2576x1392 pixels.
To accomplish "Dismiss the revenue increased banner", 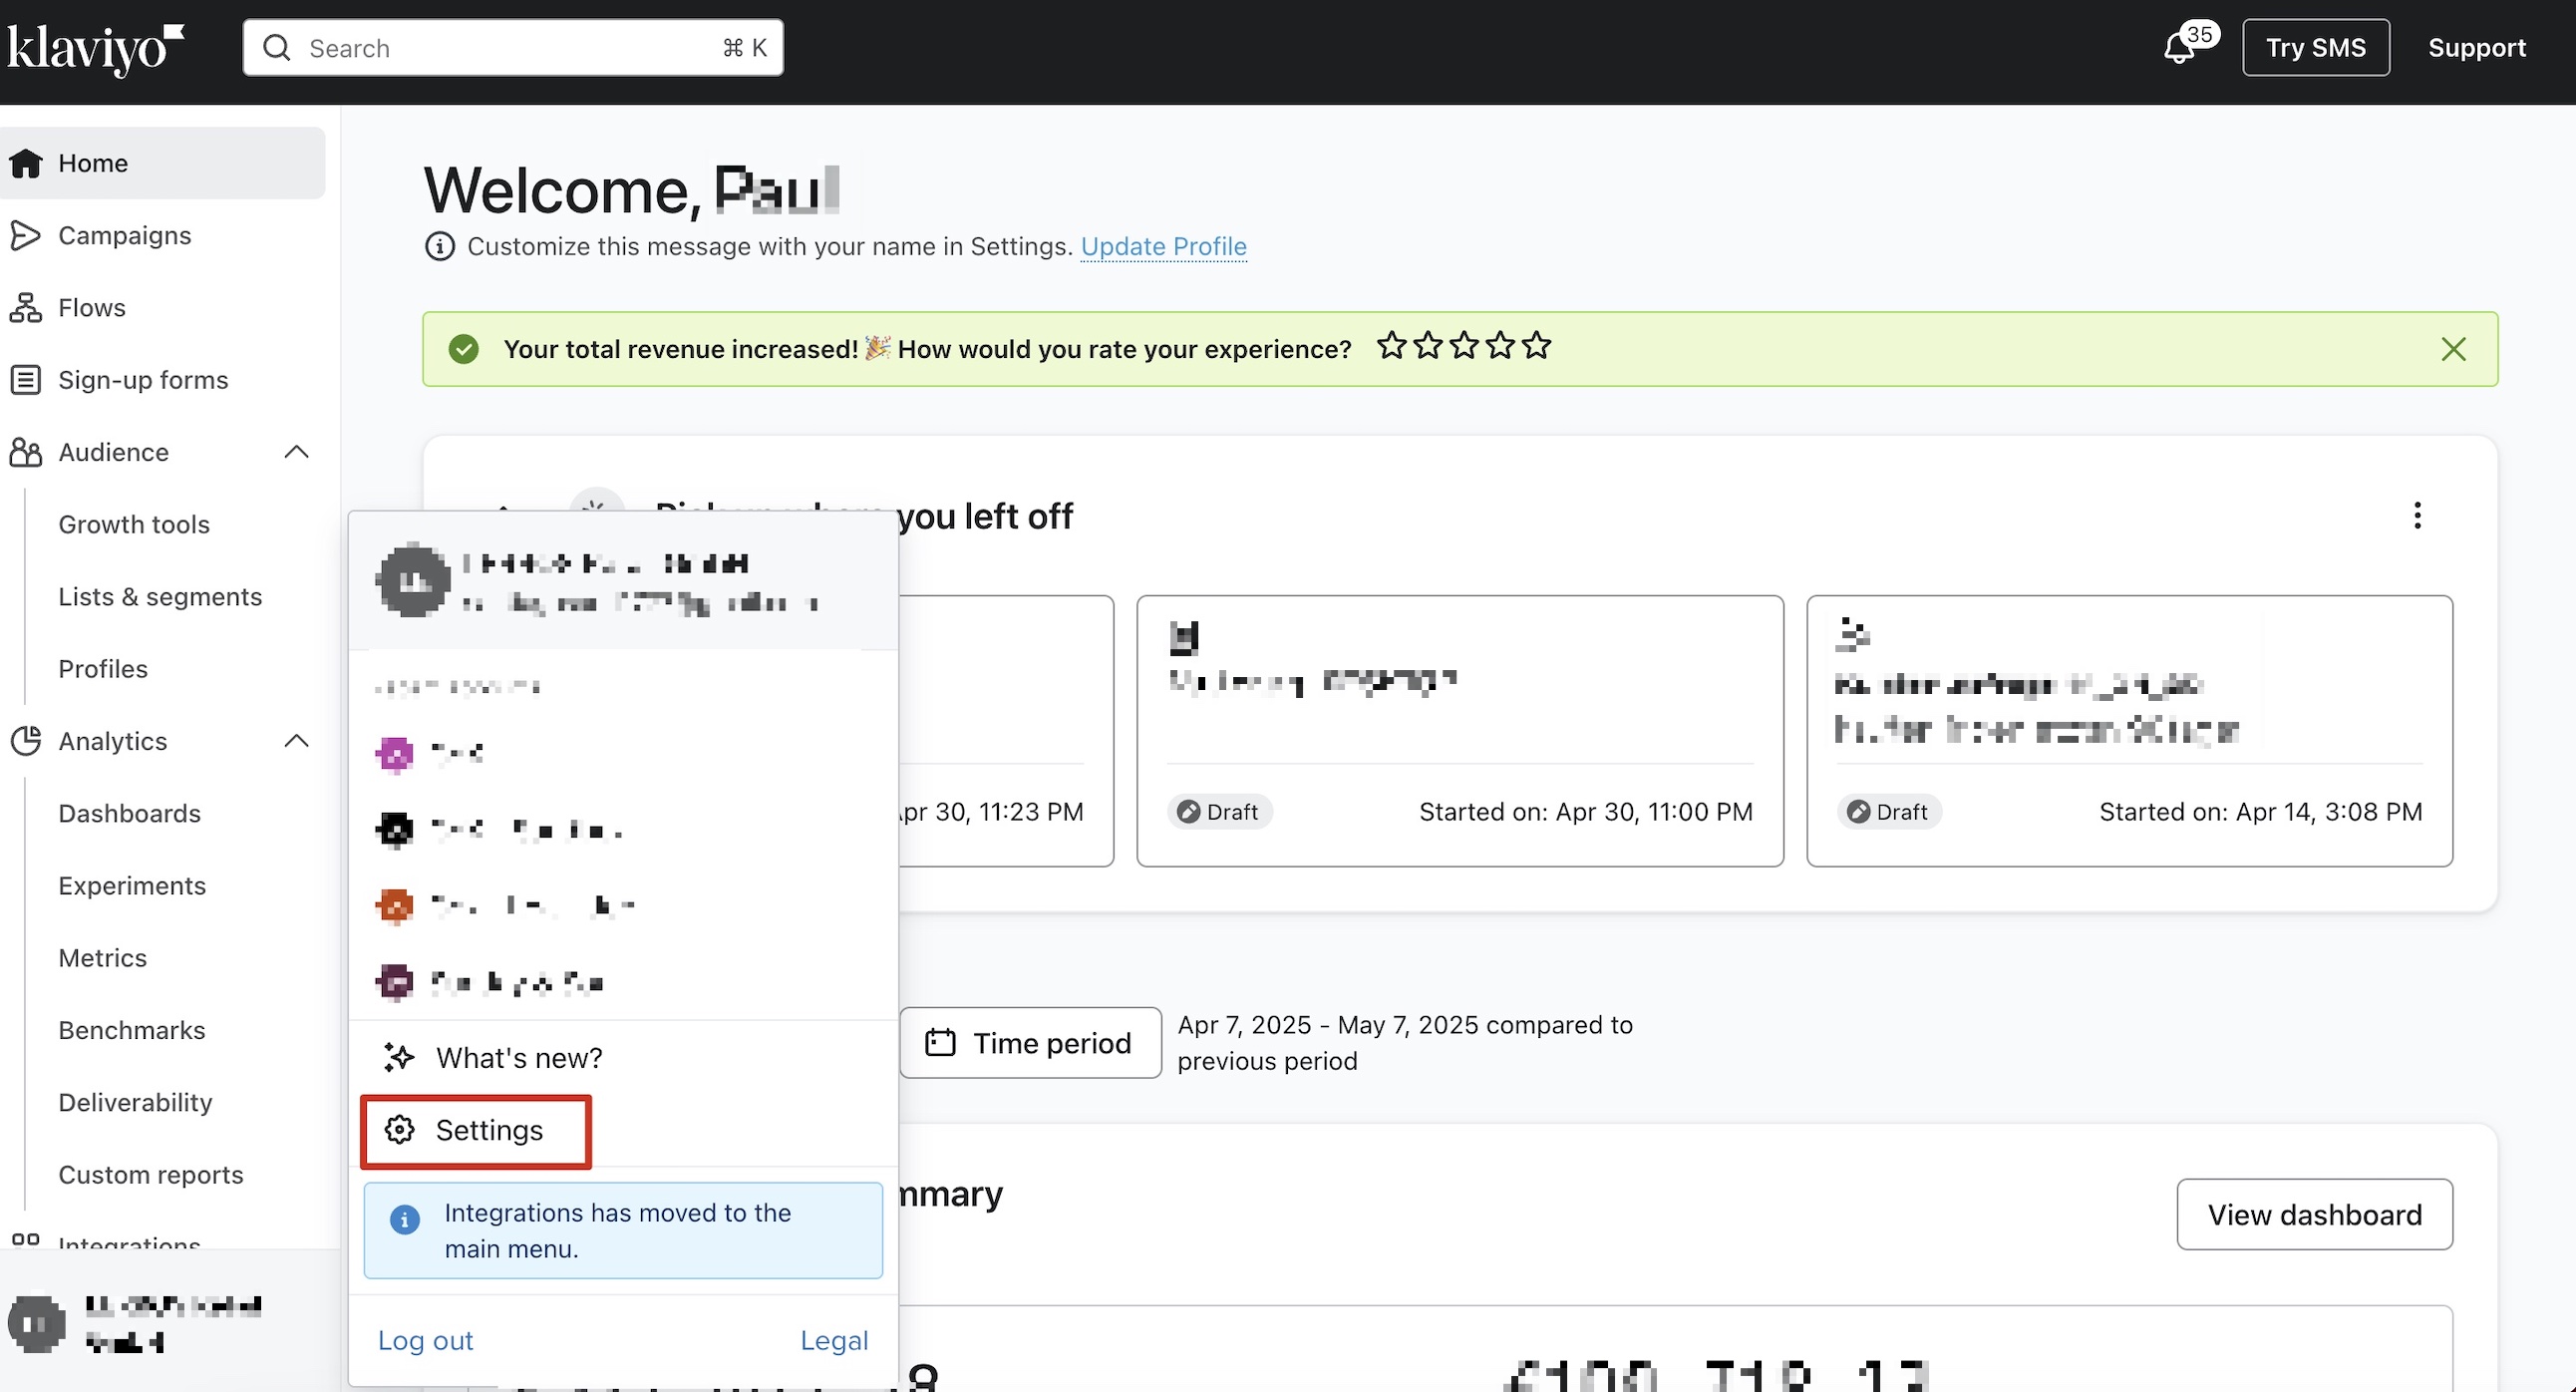I will click(x=2453, y=349).
